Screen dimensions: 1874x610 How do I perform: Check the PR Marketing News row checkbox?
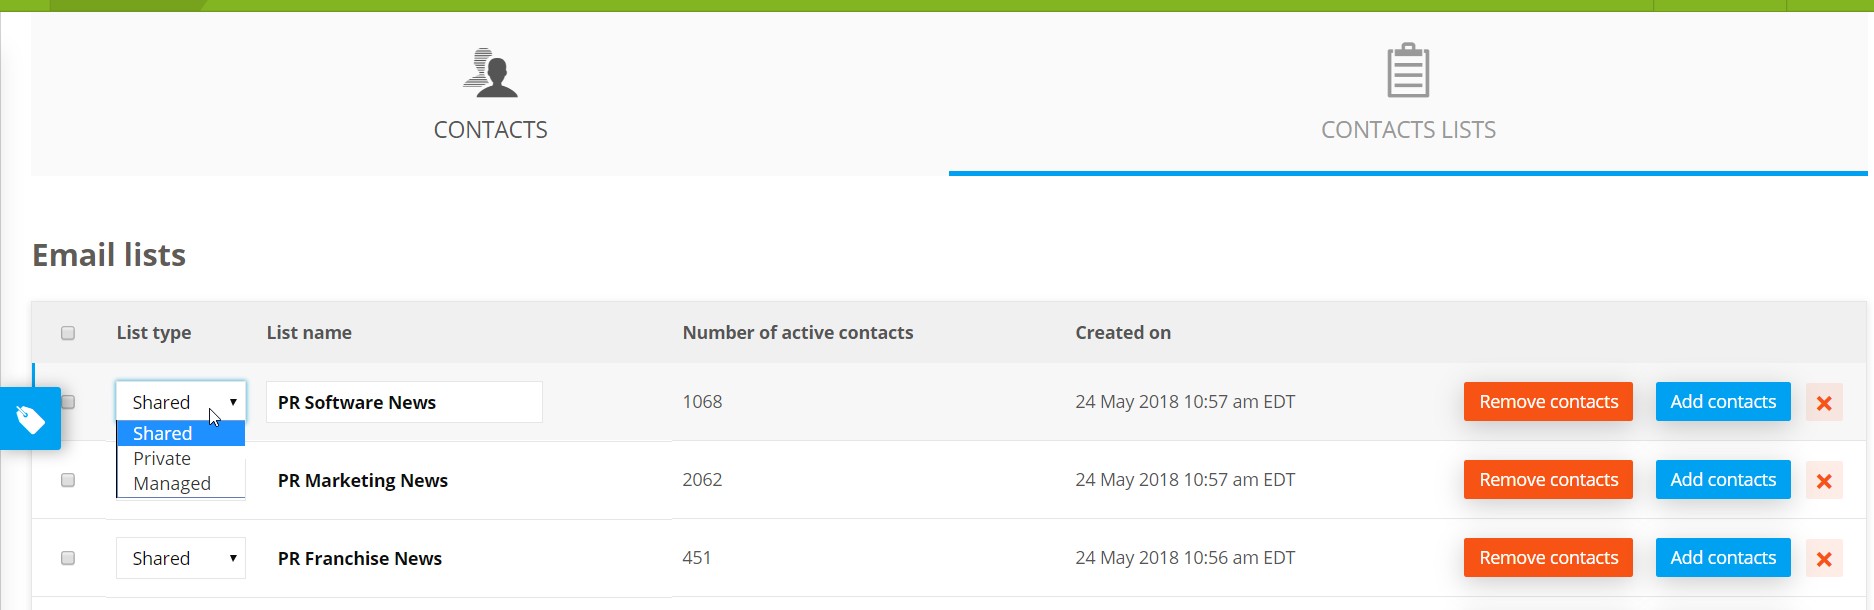[x=68, y=480]
